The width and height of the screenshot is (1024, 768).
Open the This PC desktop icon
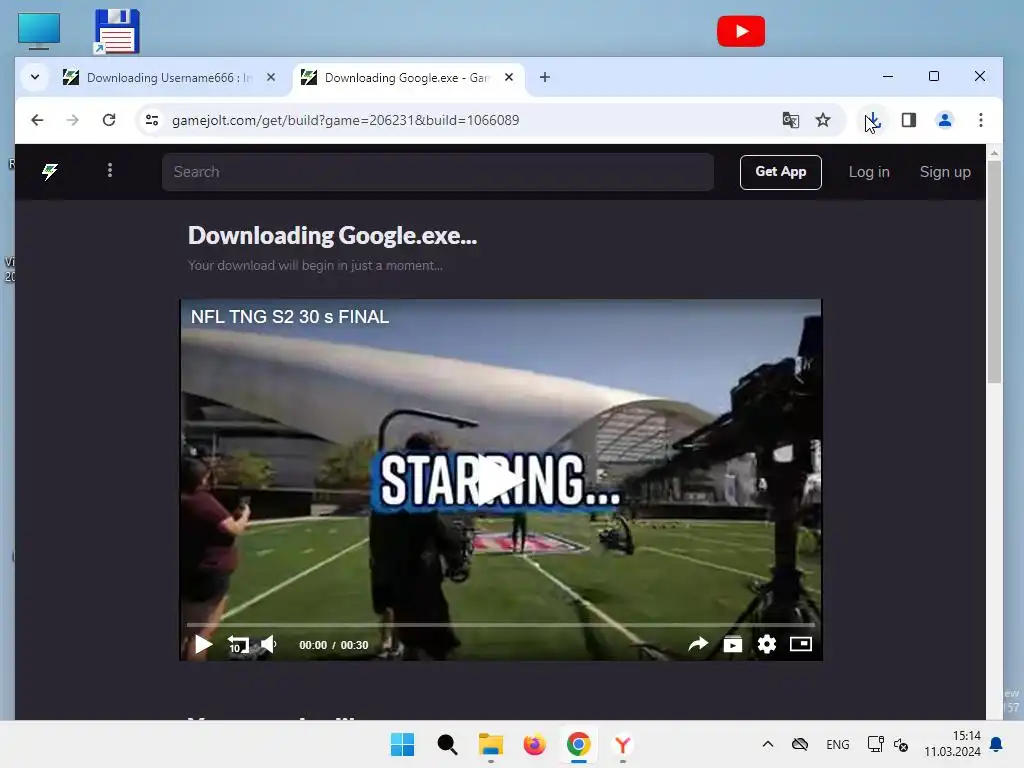tap(39, 31)
